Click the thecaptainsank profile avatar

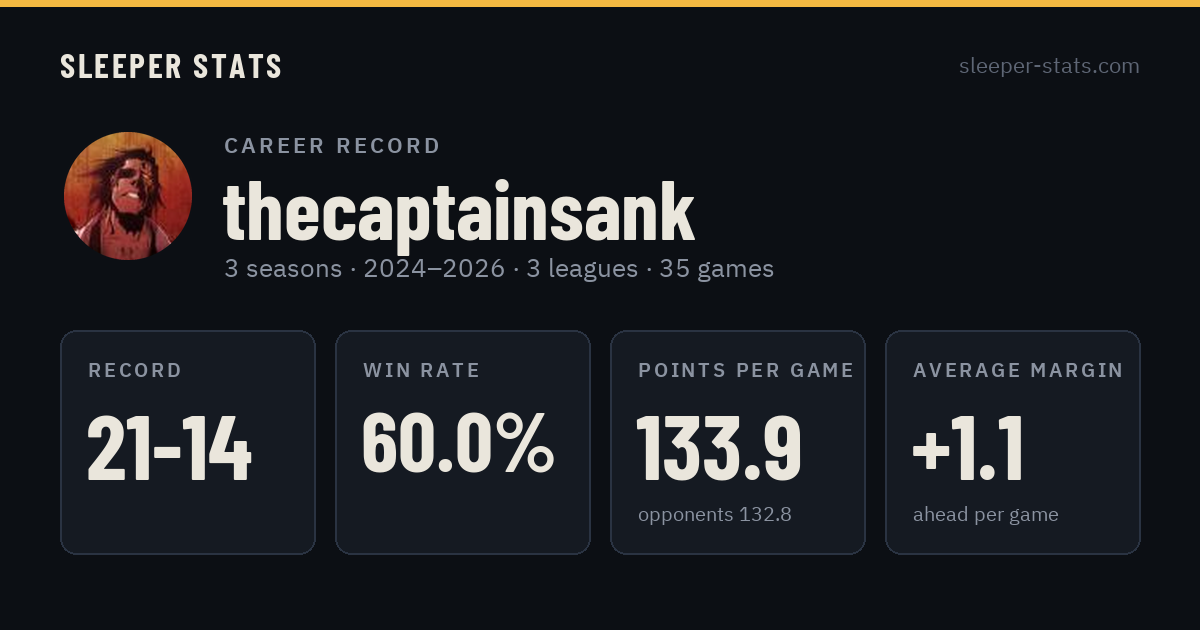point(128,196)
